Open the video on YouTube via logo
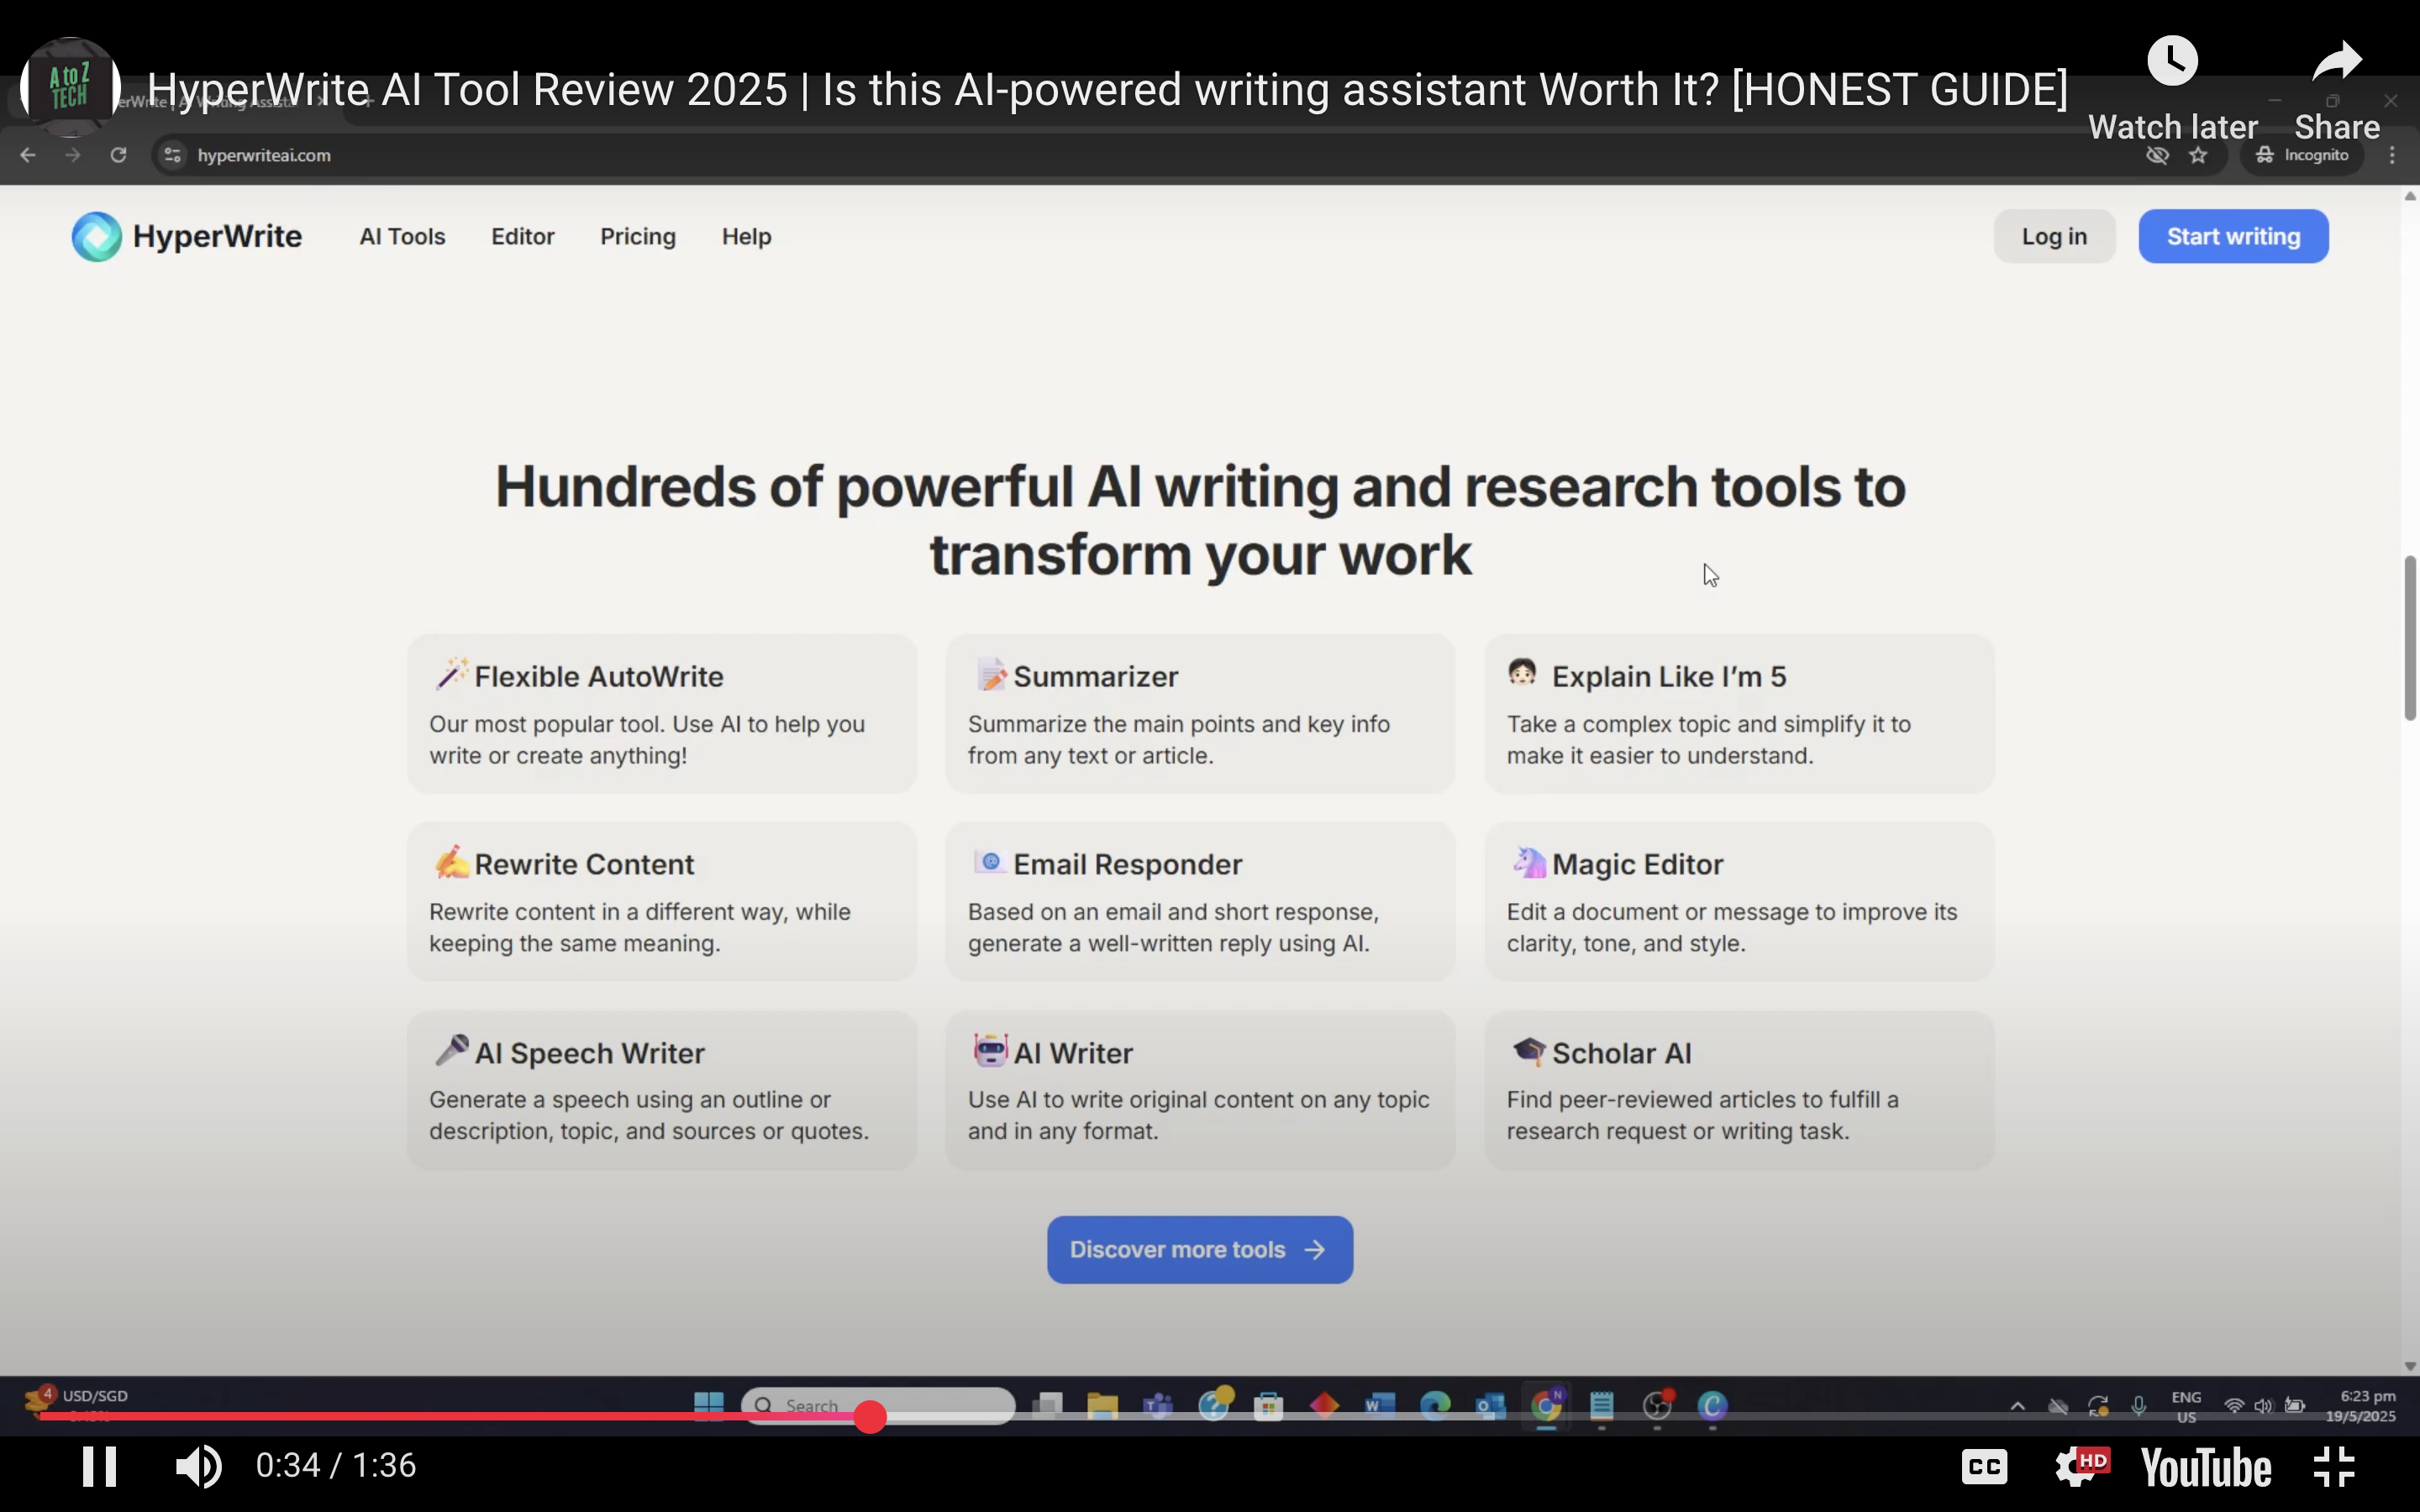The width and height of the screenshot is (2420, 1512). [x=2206, y=1468]
